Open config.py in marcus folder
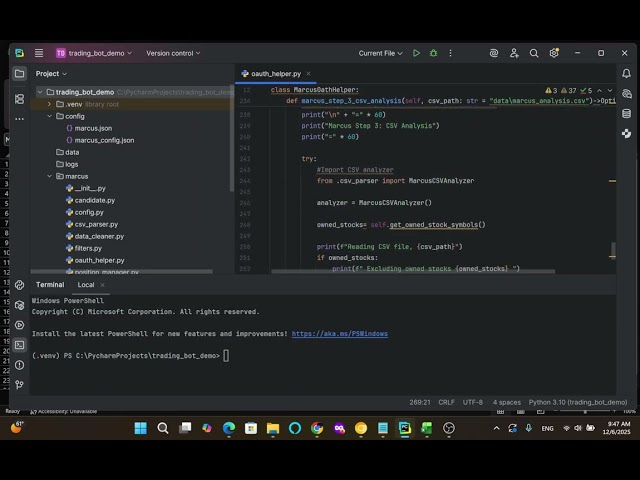Screen dimensions: 640x480 point(85,212)
